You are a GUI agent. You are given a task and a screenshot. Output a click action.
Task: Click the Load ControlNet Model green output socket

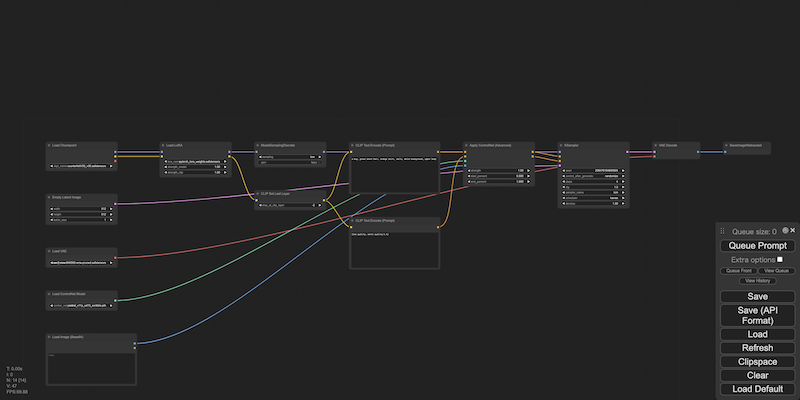[x=115, y=301]
